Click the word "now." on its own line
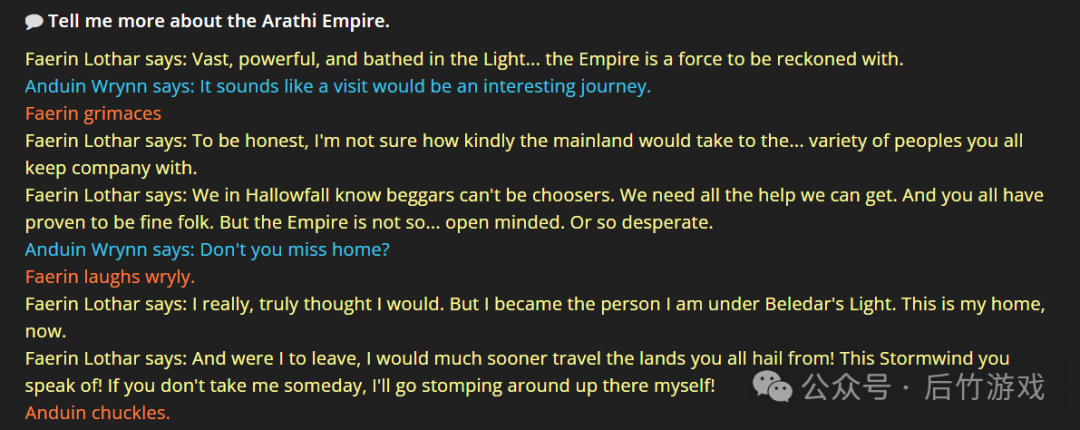The image size is (1080, 430). tap(45, 332)
